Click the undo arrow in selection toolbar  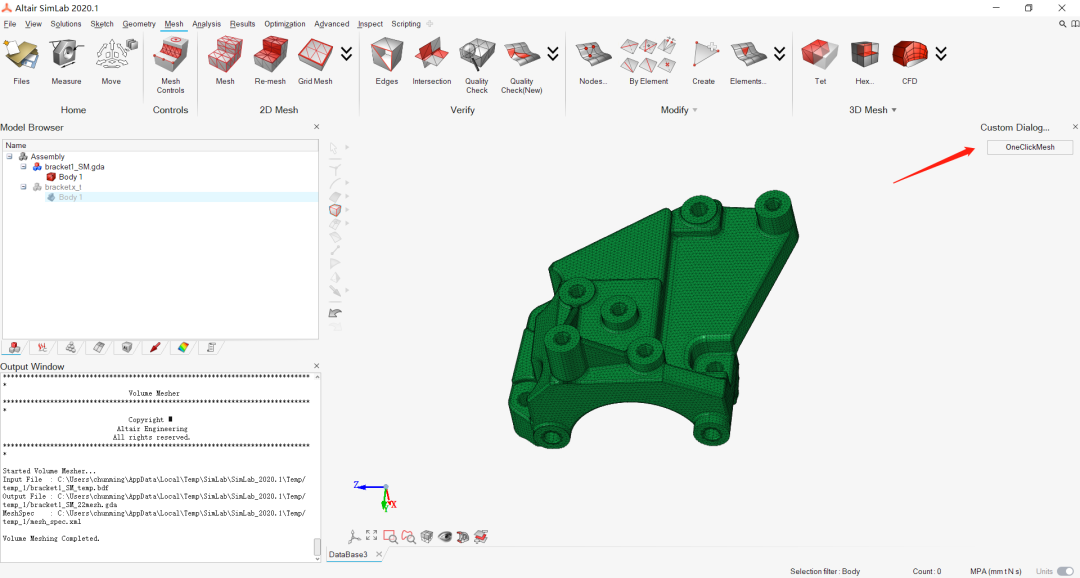pyautogui.click(x=335, y=312)
